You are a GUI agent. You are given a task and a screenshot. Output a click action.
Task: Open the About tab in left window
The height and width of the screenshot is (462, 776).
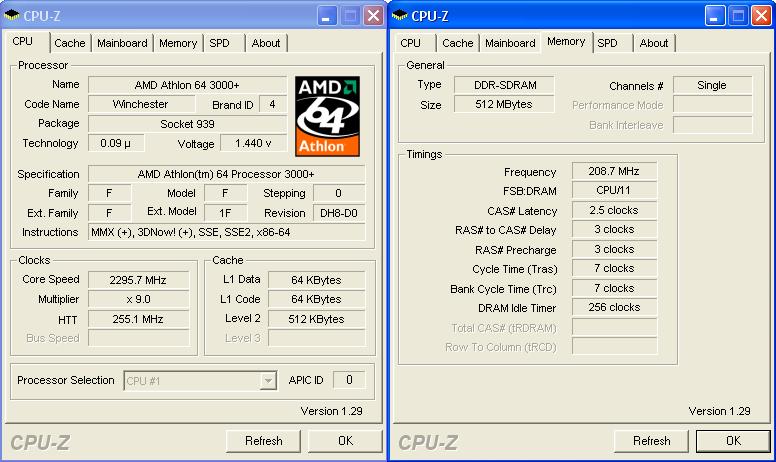click(x=266, y=43)
